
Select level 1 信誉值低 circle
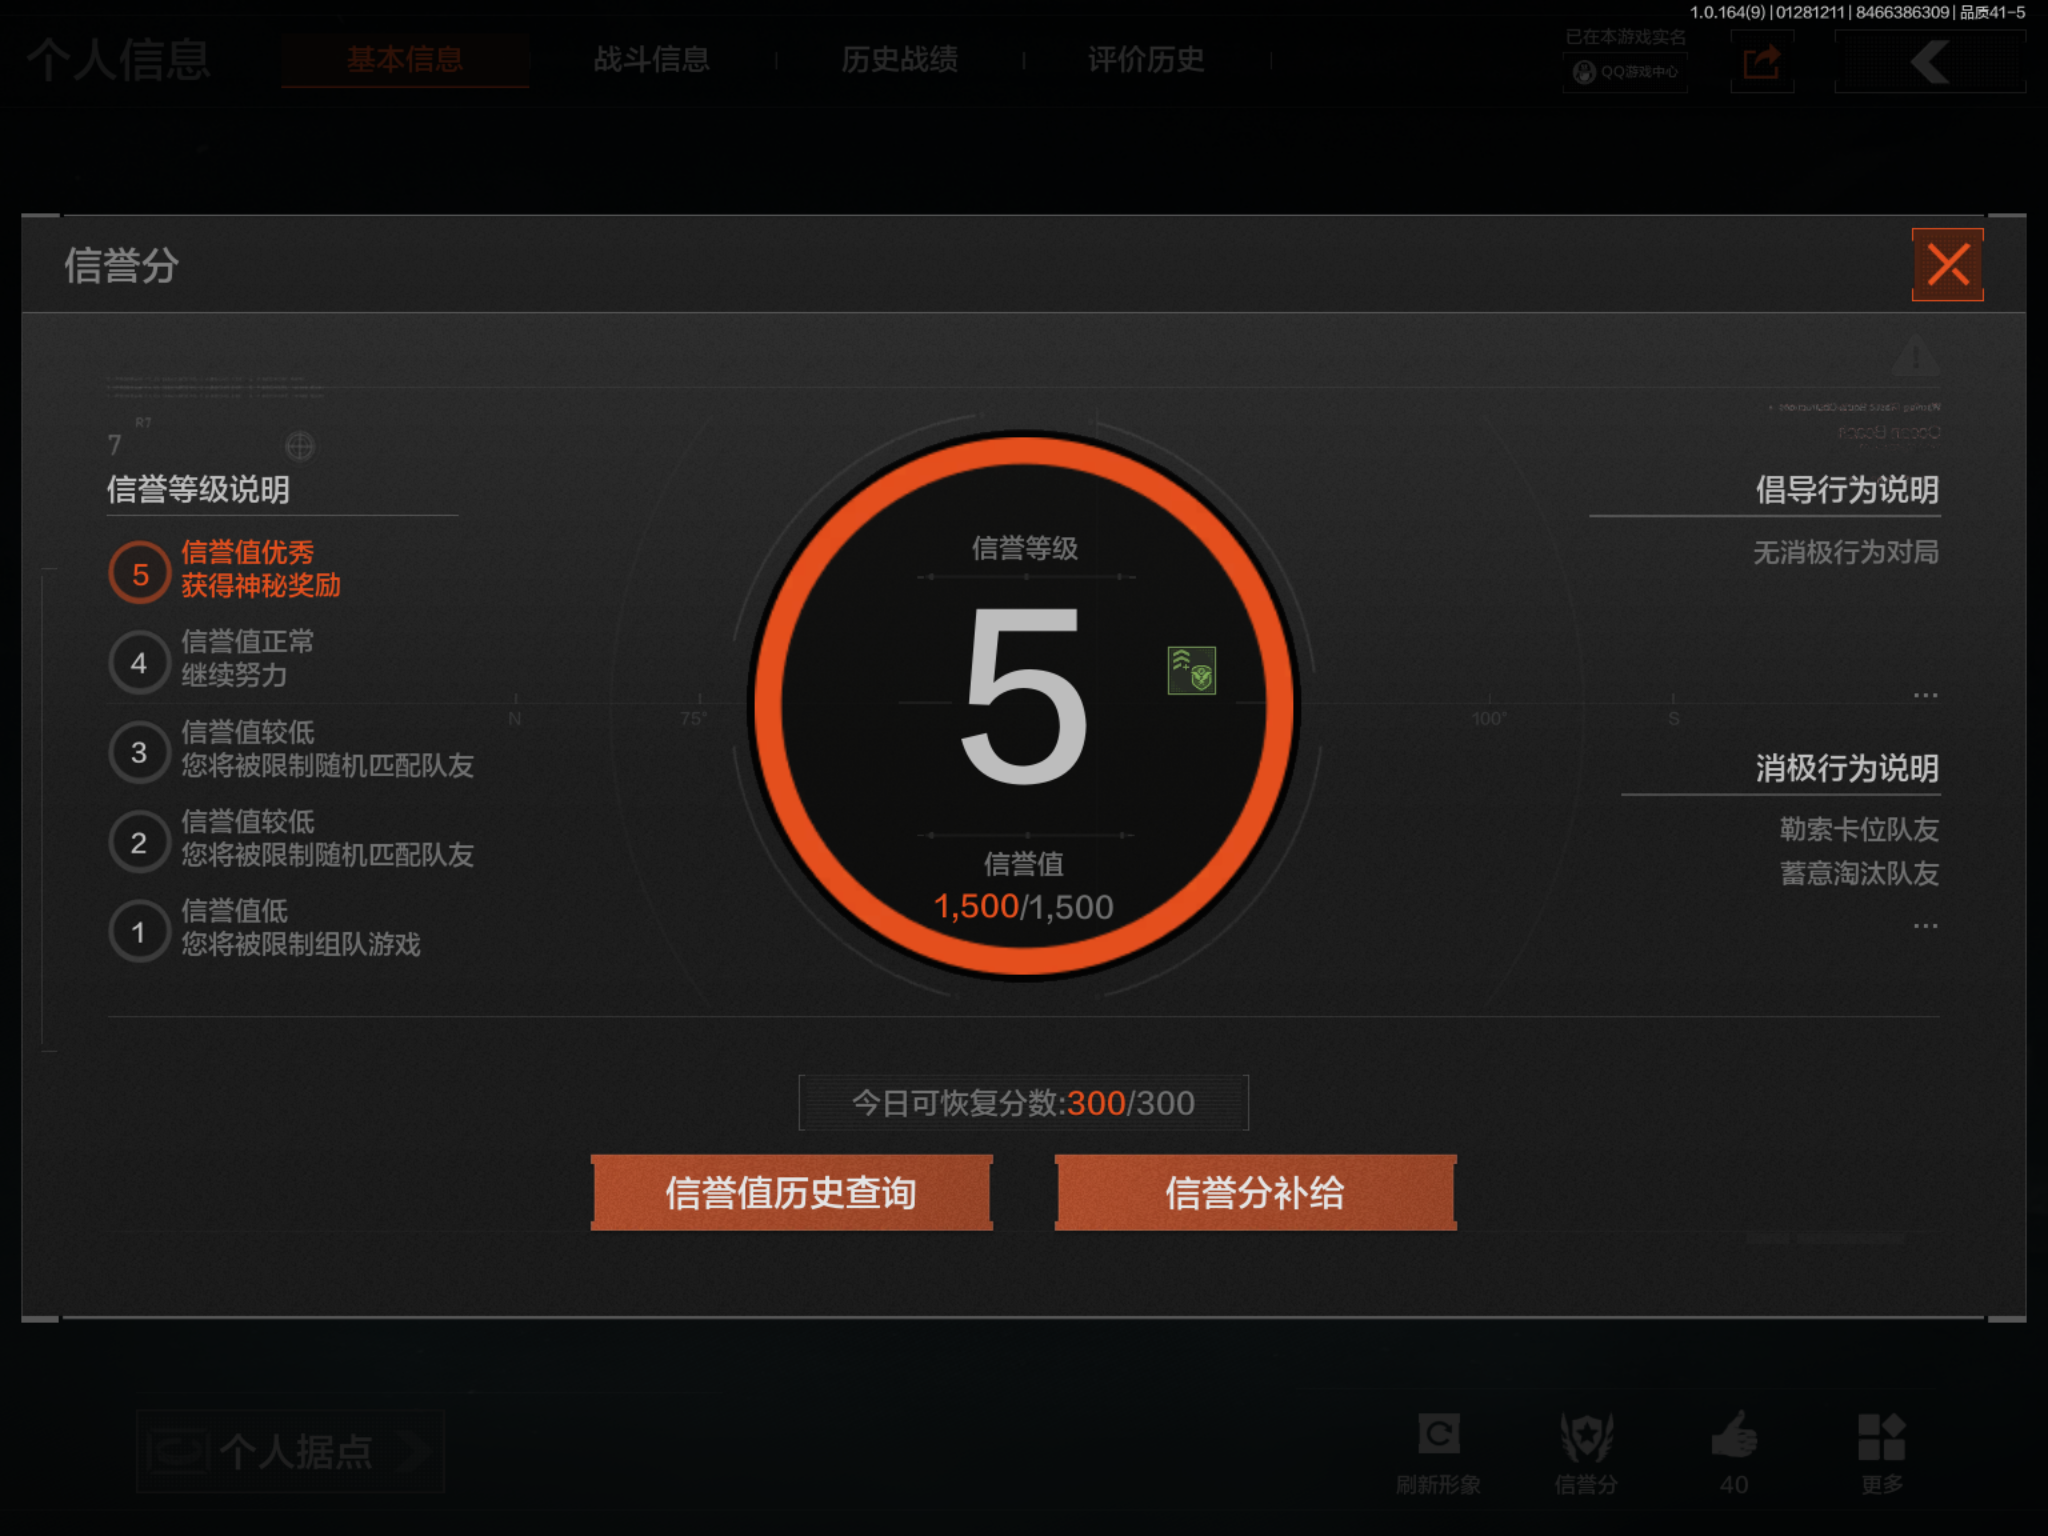(139, 932)
